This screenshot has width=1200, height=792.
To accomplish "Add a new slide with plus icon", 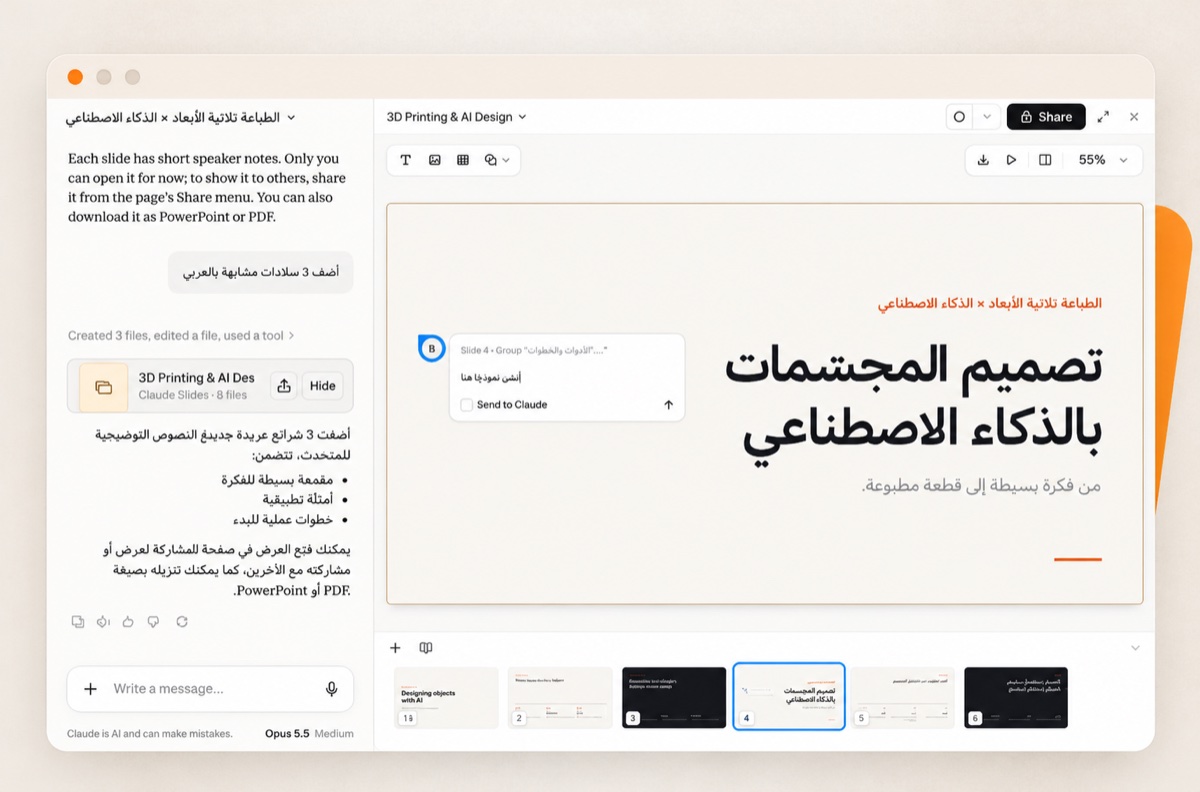I will point(395,648).
